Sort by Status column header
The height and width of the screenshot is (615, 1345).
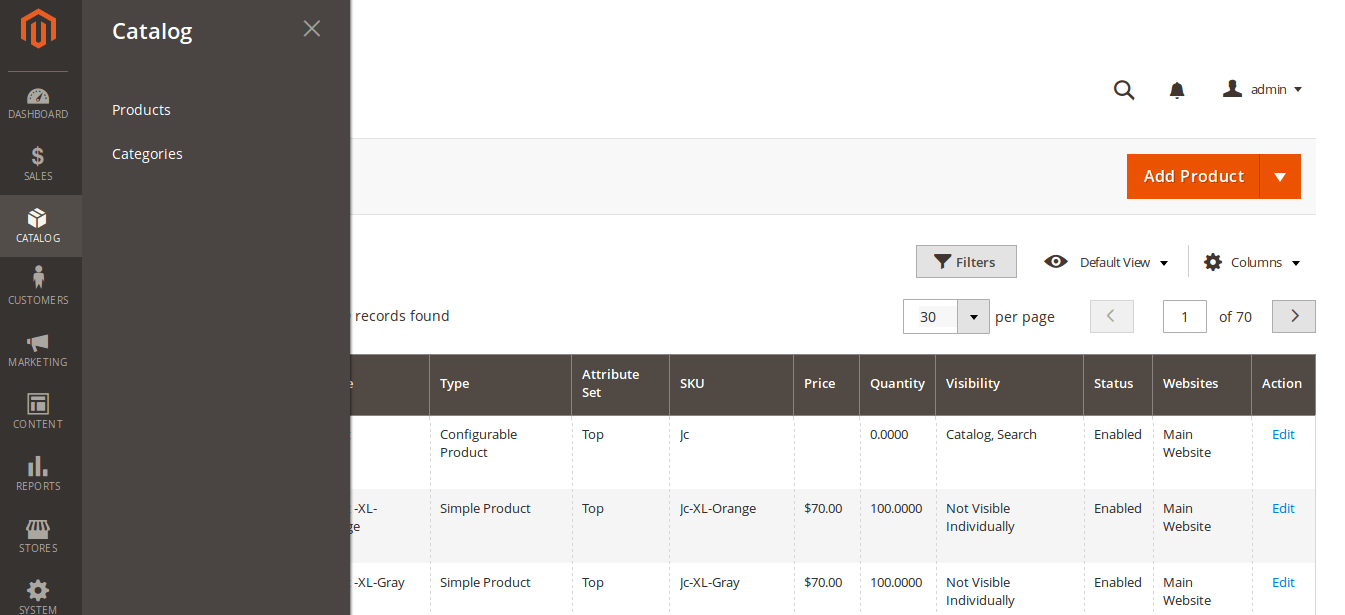[1117, 384]
